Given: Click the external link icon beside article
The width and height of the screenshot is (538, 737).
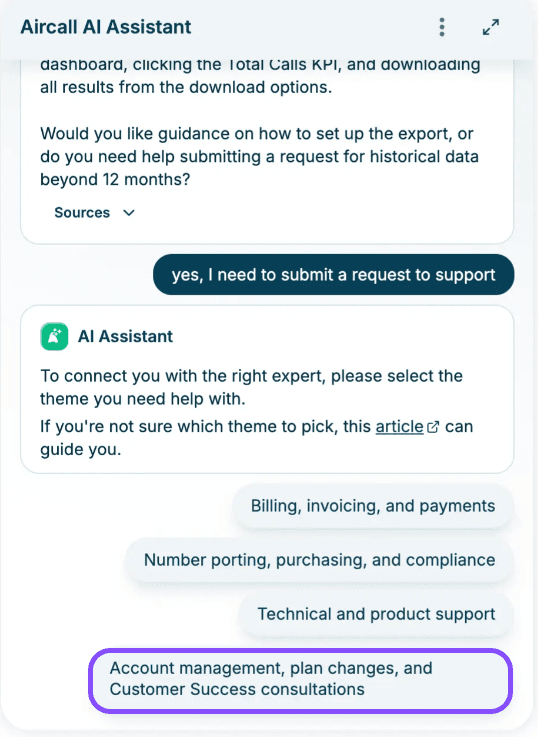Looking at the screenshot, I should click(433, 427).
